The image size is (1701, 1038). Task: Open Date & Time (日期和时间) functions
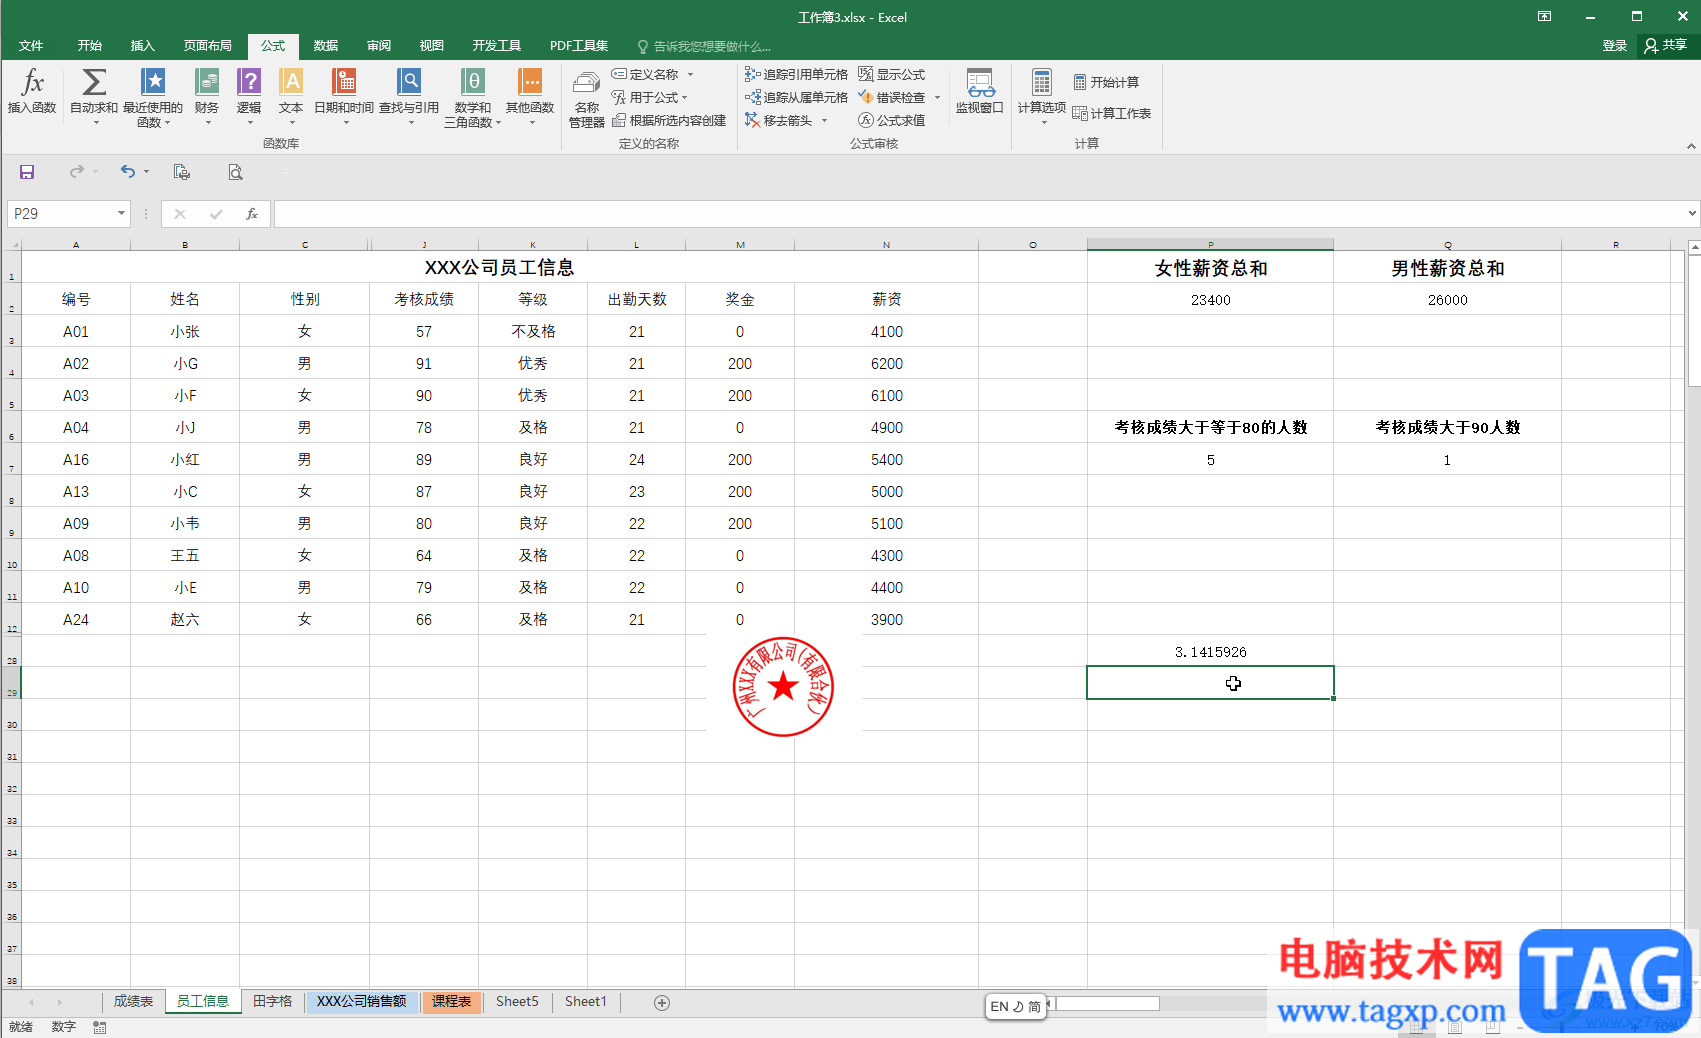pyautogui.click(x=344, y=97)
